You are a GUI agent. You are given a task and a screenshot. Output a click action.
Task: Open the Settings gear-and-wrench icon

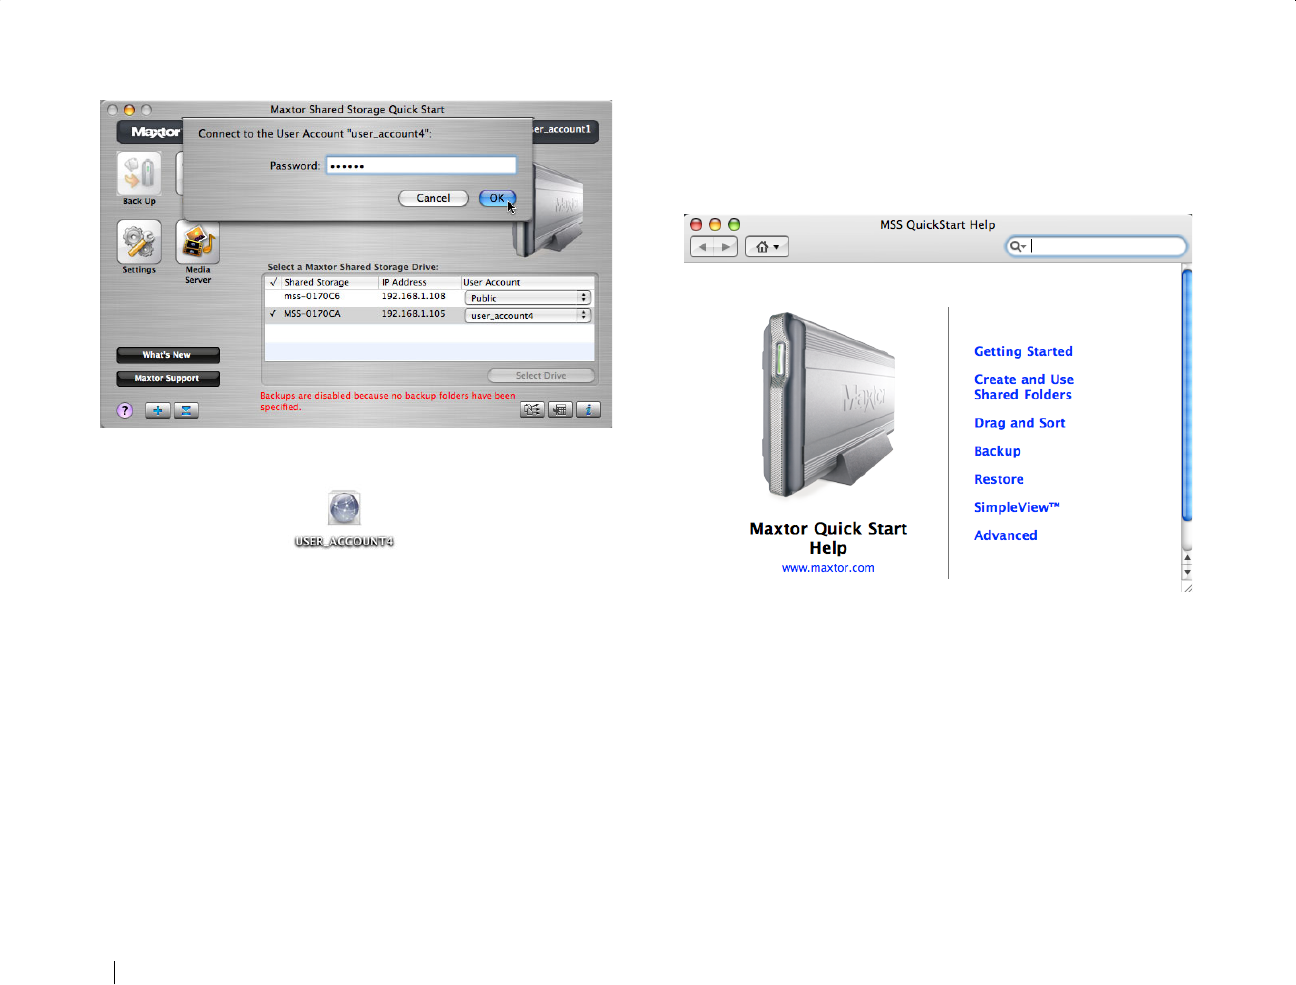click(139, 242)
